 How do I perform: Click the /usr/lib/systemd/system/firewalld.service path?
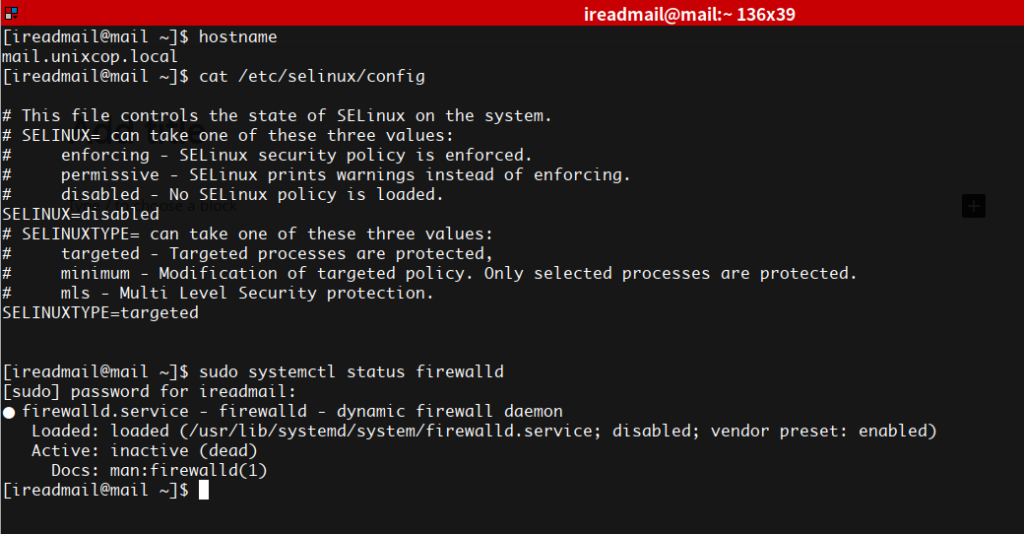pyautogui.click(x=391, y=431)
